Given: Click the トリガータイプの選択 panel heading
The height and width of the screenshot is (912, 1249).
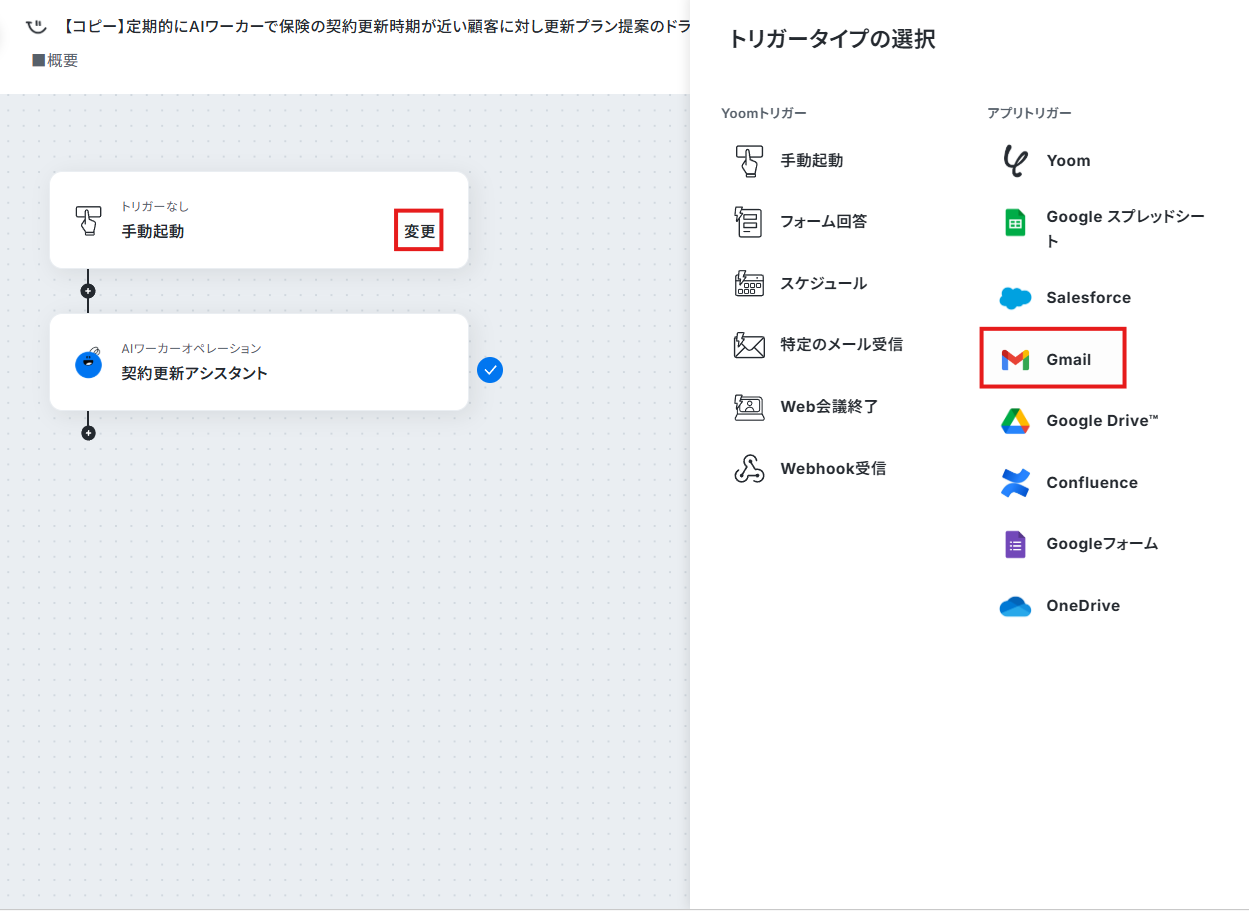Looking at the screenshot, I should 831,40.
